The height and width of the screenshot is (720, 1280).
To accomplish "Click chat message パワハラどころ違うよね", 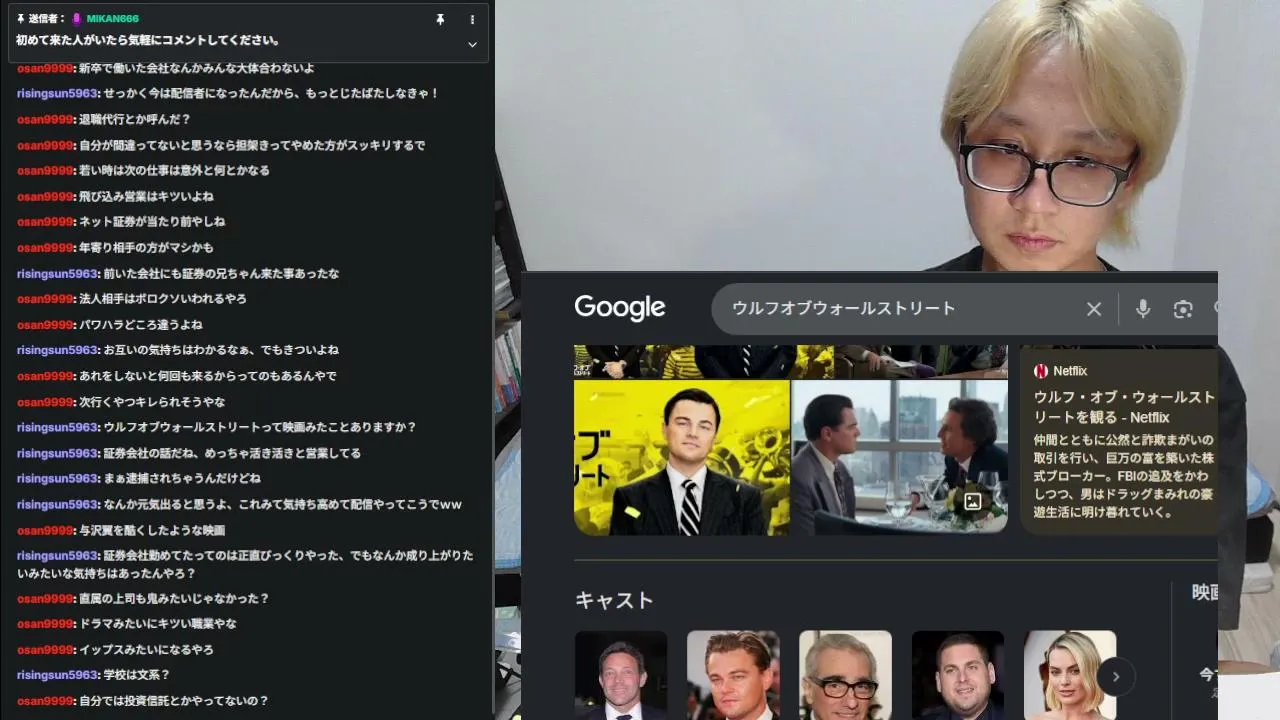I will pyautogui.click(x=141, y=325).
